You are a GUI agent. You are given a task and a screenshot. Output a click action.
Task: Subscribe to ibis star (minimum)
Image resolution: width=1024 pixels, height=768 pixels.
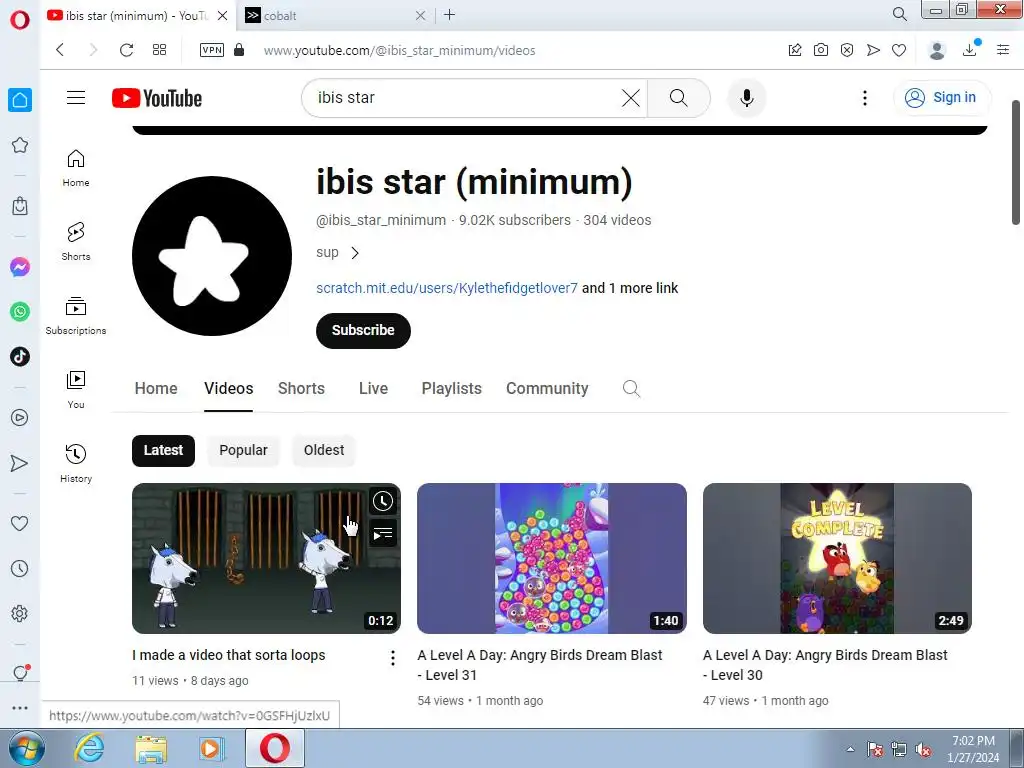coord(363,330)
